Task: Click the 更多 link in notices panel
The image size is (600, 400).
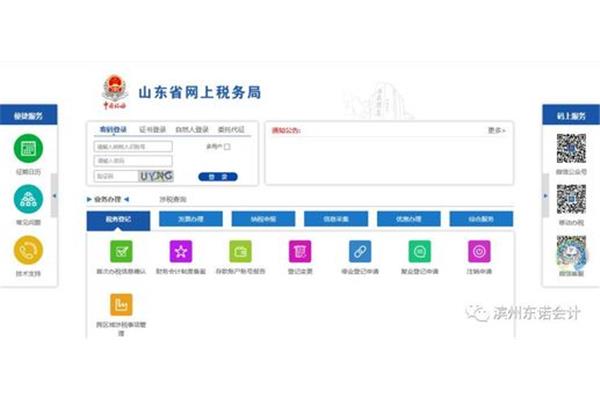Action: [x=497, y=131]
